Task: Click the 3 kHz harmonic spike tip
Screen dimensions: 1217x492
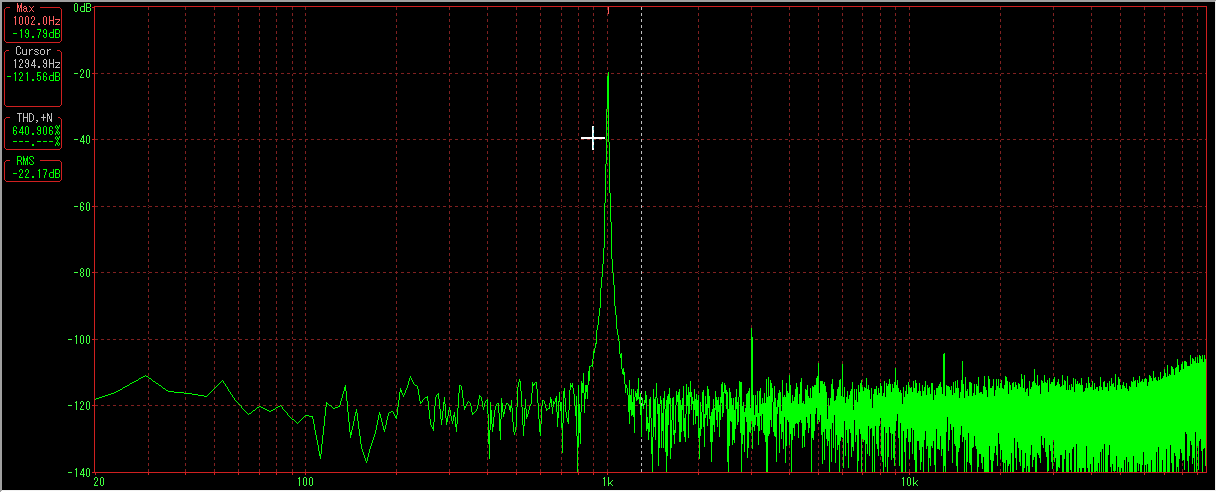Action: [x=751, y=328]
